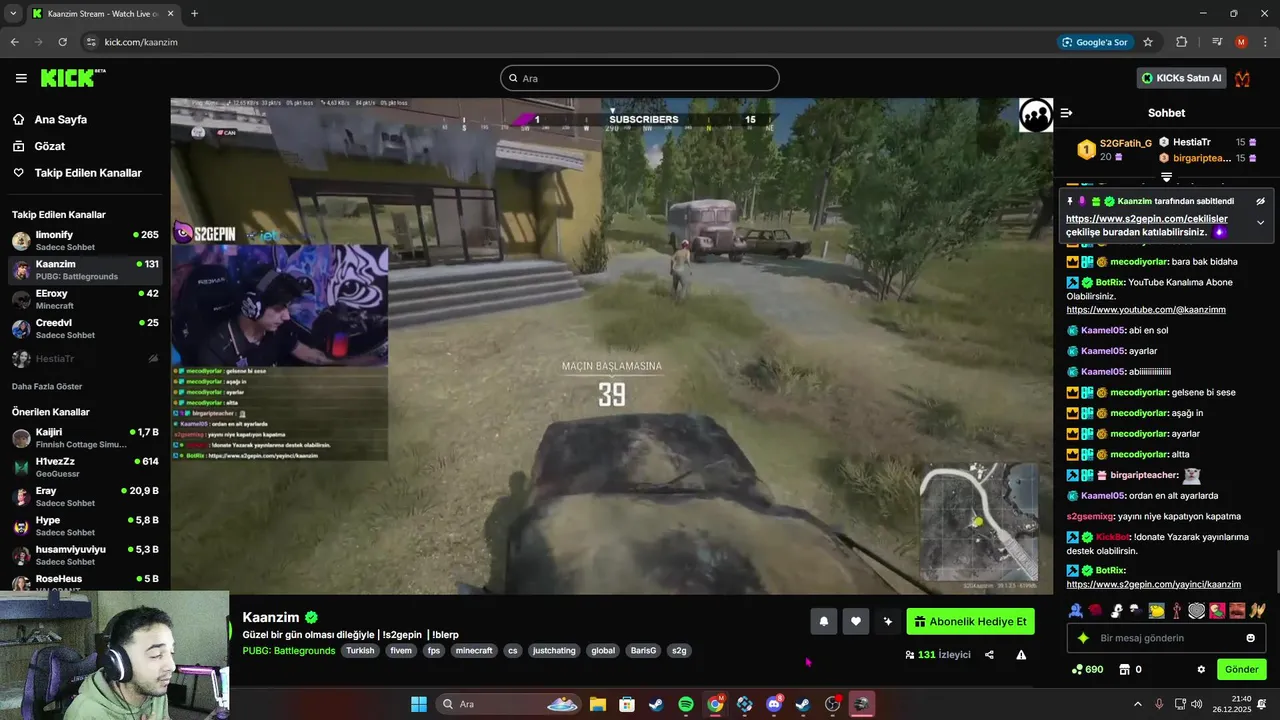Open Kaijiri recommended channel
This screenshot has width=1280, height=720.
coord(85,437)
